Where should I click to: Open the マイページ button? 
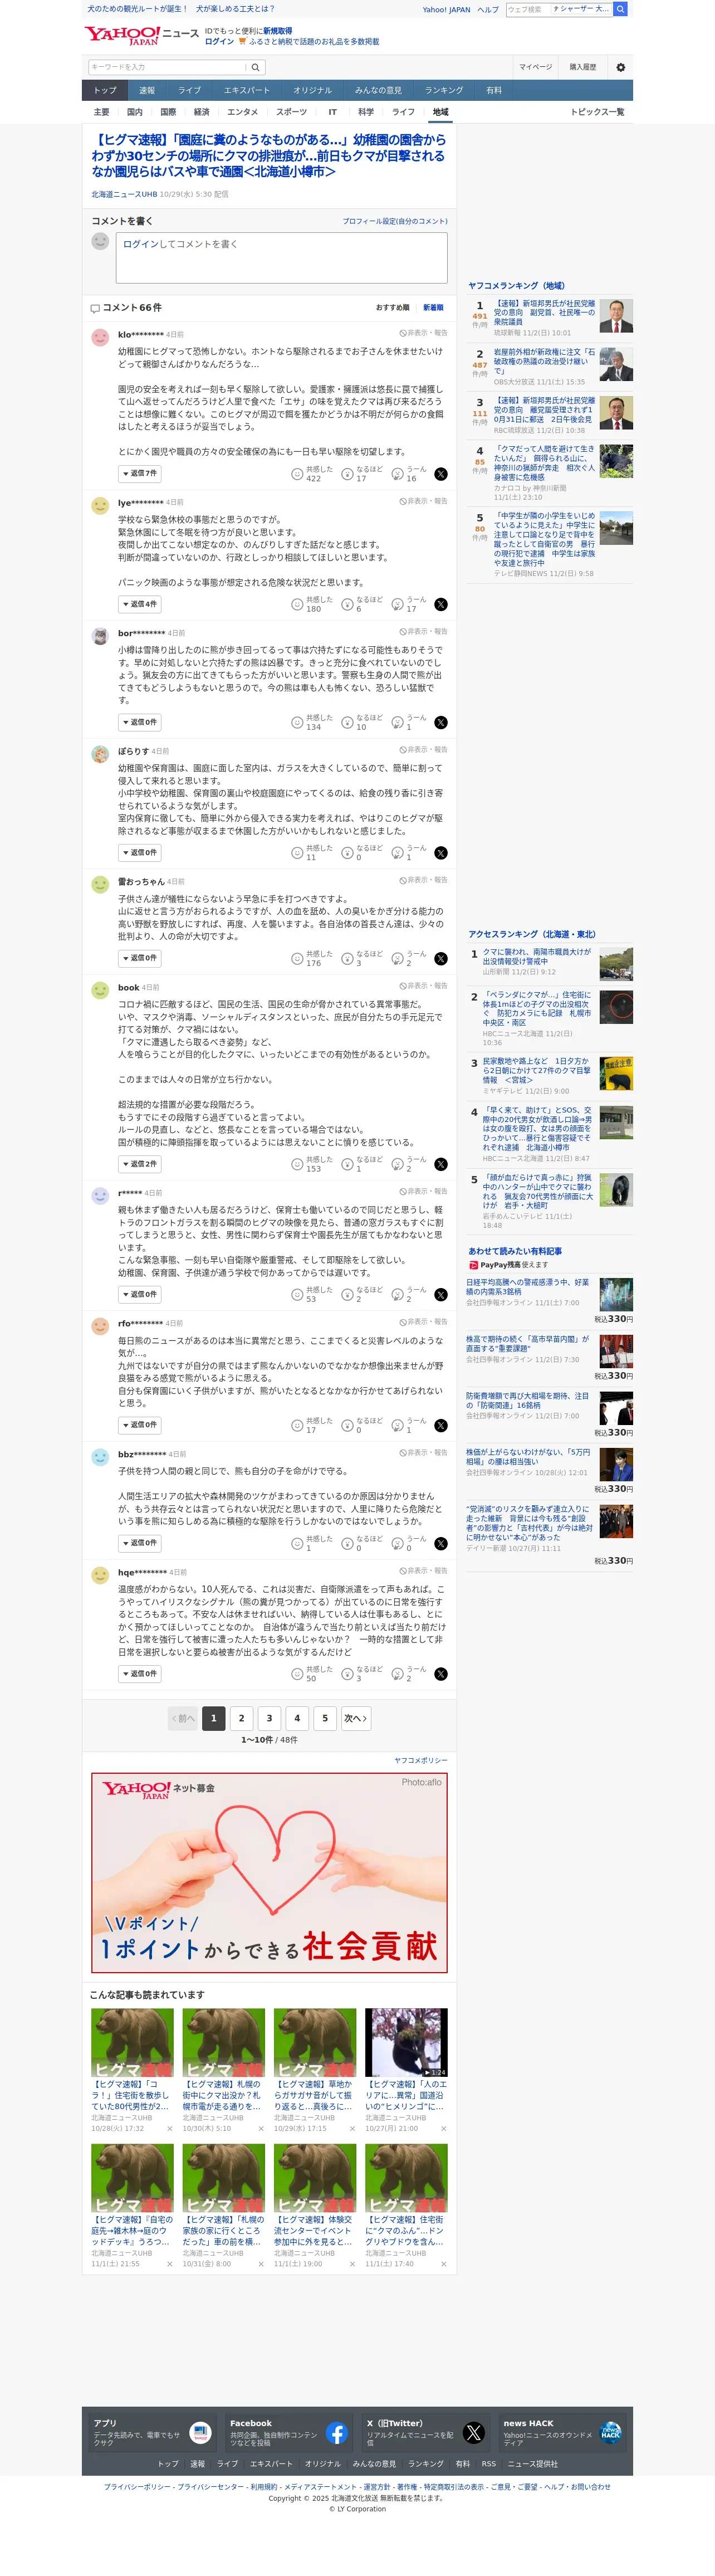[x=535, y=67]
